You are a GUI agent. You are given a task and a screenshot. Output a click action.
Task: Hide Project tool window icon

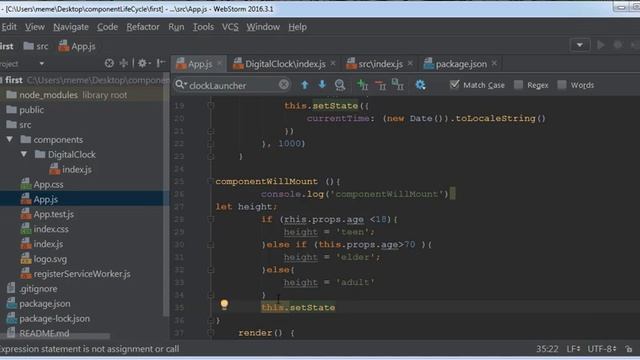161,63
